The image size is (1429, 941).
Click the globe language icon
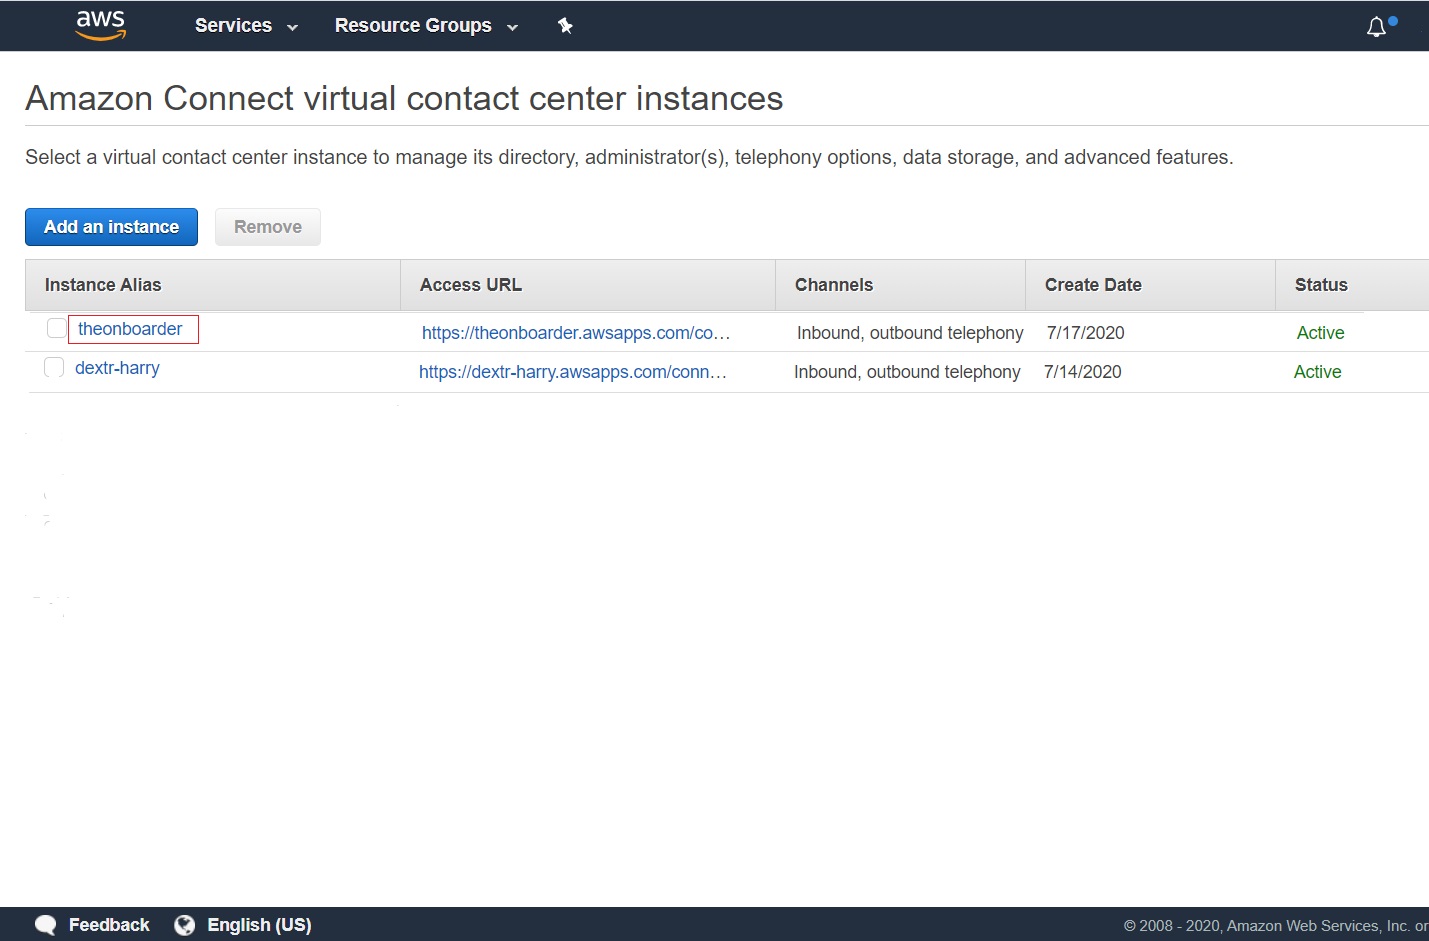coord(185,925)
